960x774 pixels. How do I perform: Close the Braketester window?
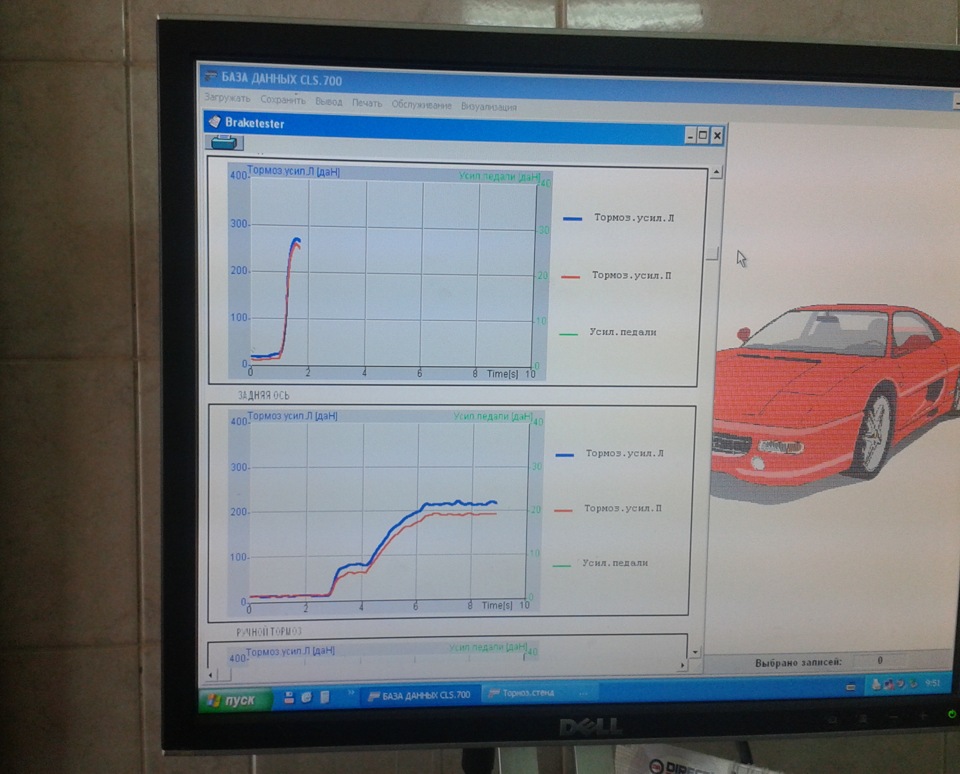(718, 136)
